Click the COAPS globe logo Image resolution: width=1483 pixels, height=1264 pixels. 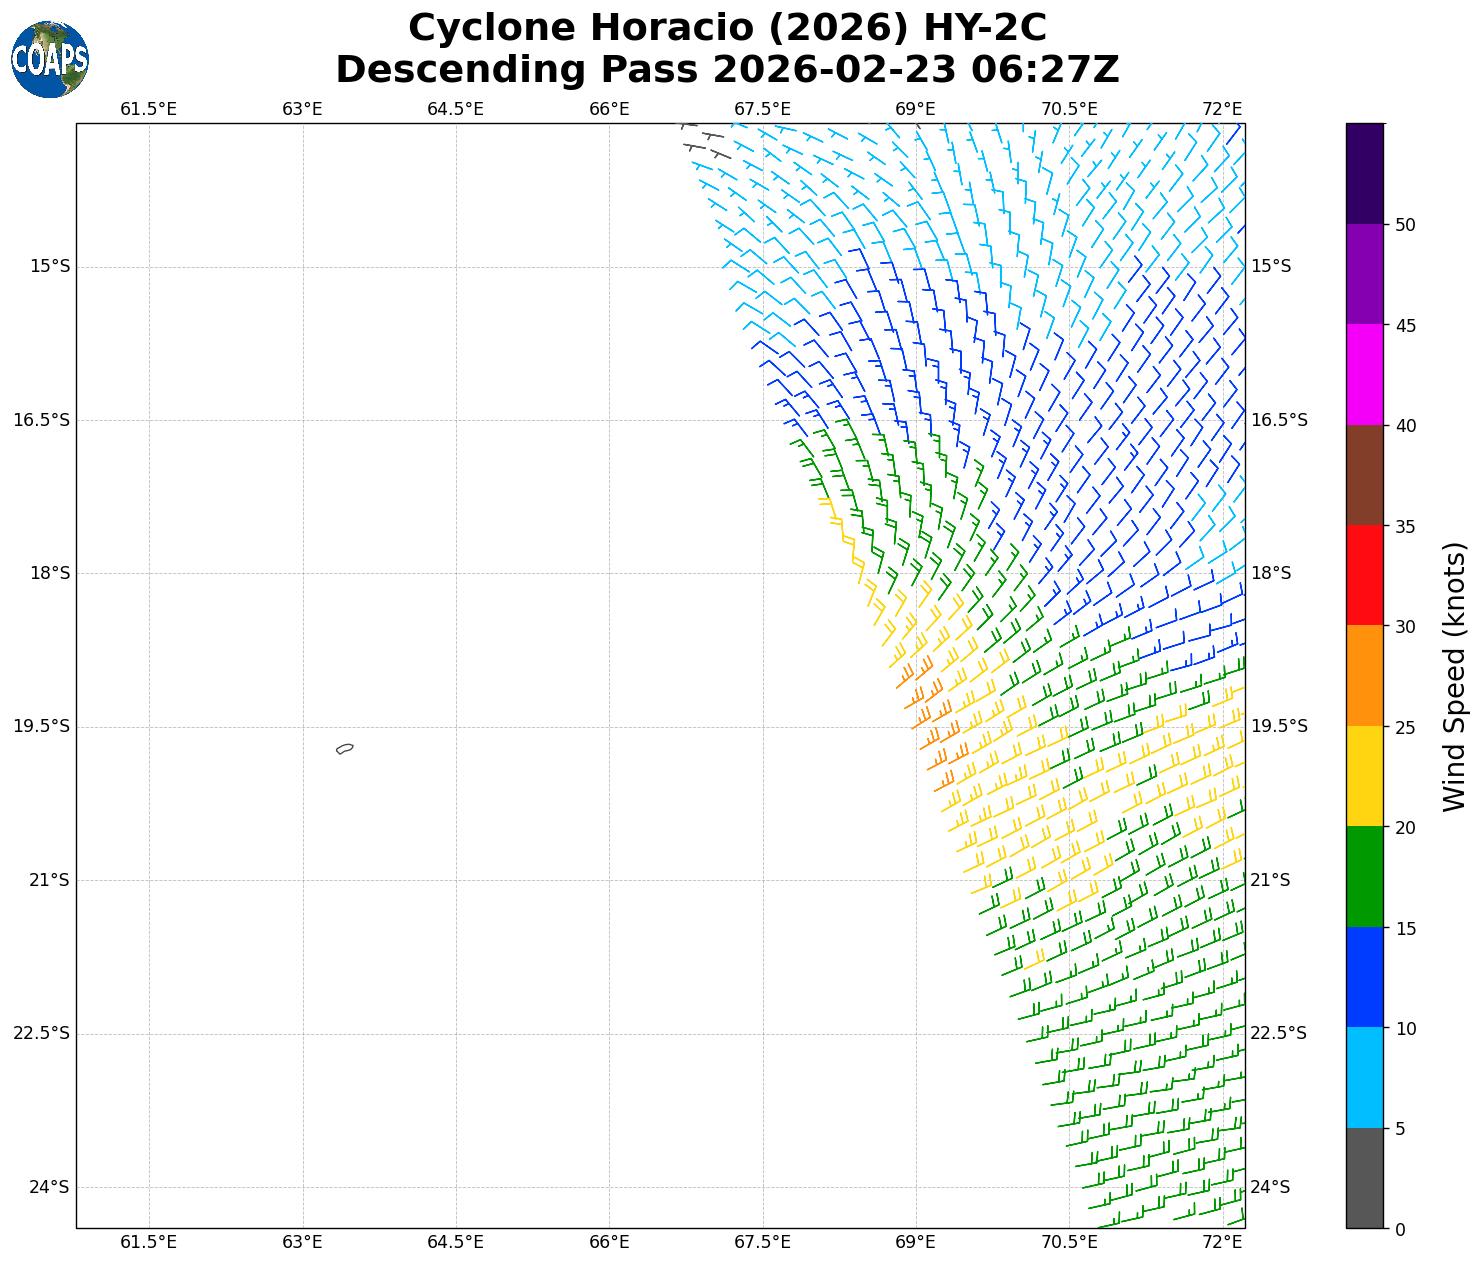point(50,59)
